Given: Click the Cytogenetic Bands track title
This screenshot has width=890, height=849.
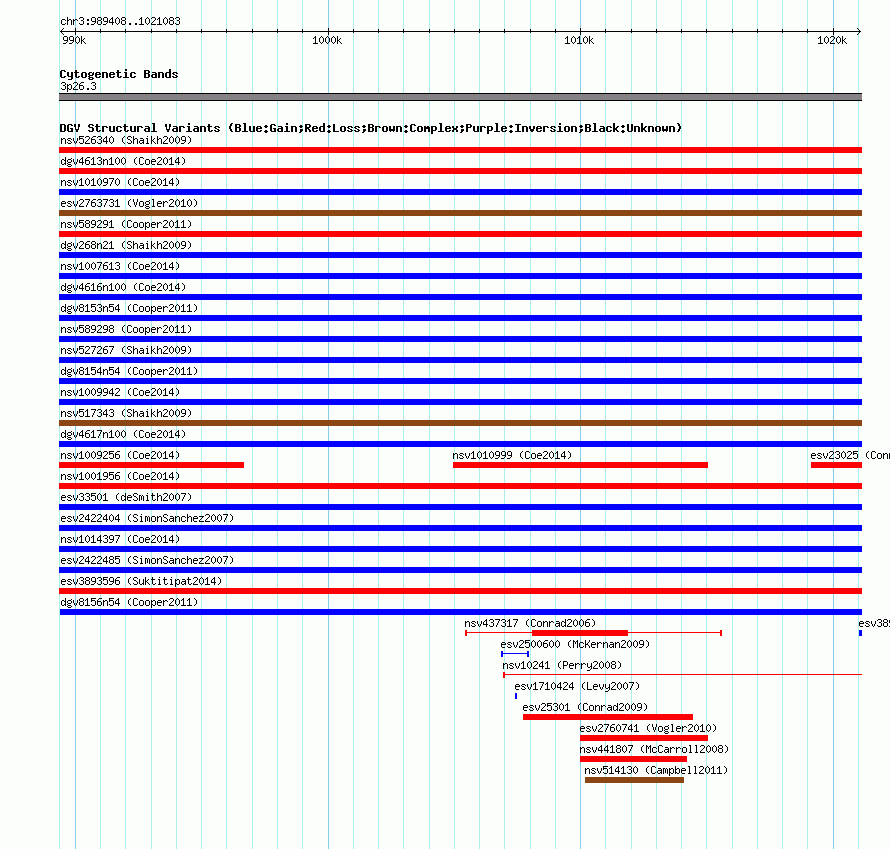Looking at the screenshot, I should 119,74.
